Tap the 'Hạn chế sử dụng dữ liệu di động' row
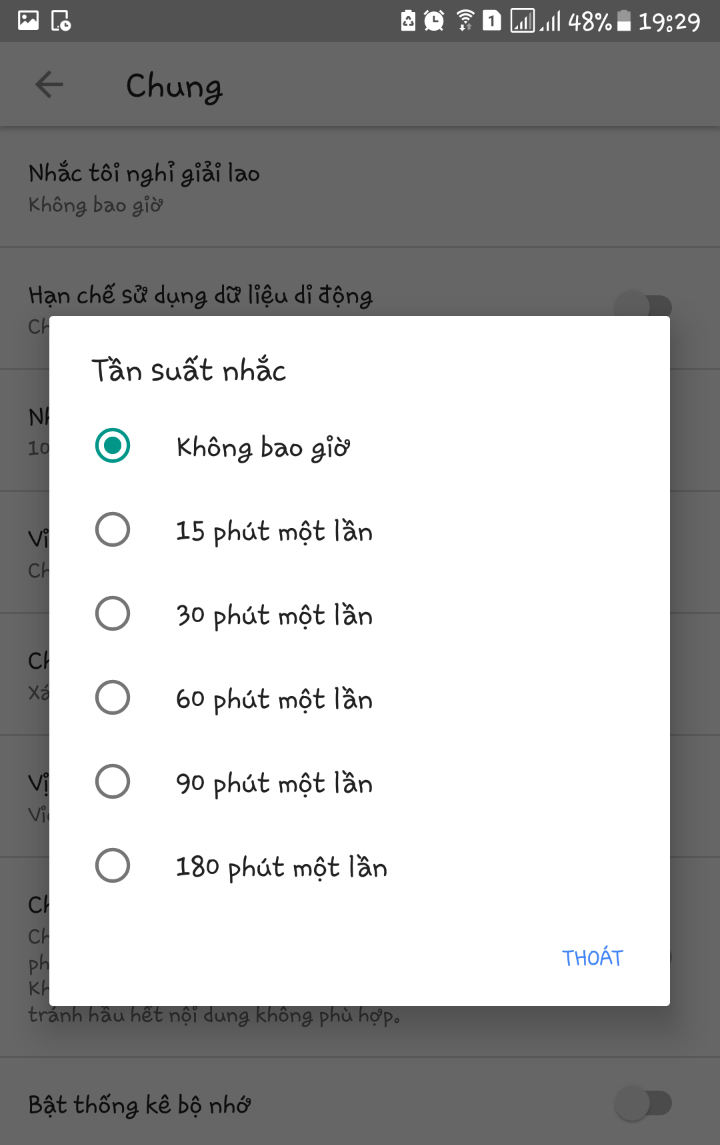The height and width of the screenshot is (1145, 720). click(x=200, y=295)
